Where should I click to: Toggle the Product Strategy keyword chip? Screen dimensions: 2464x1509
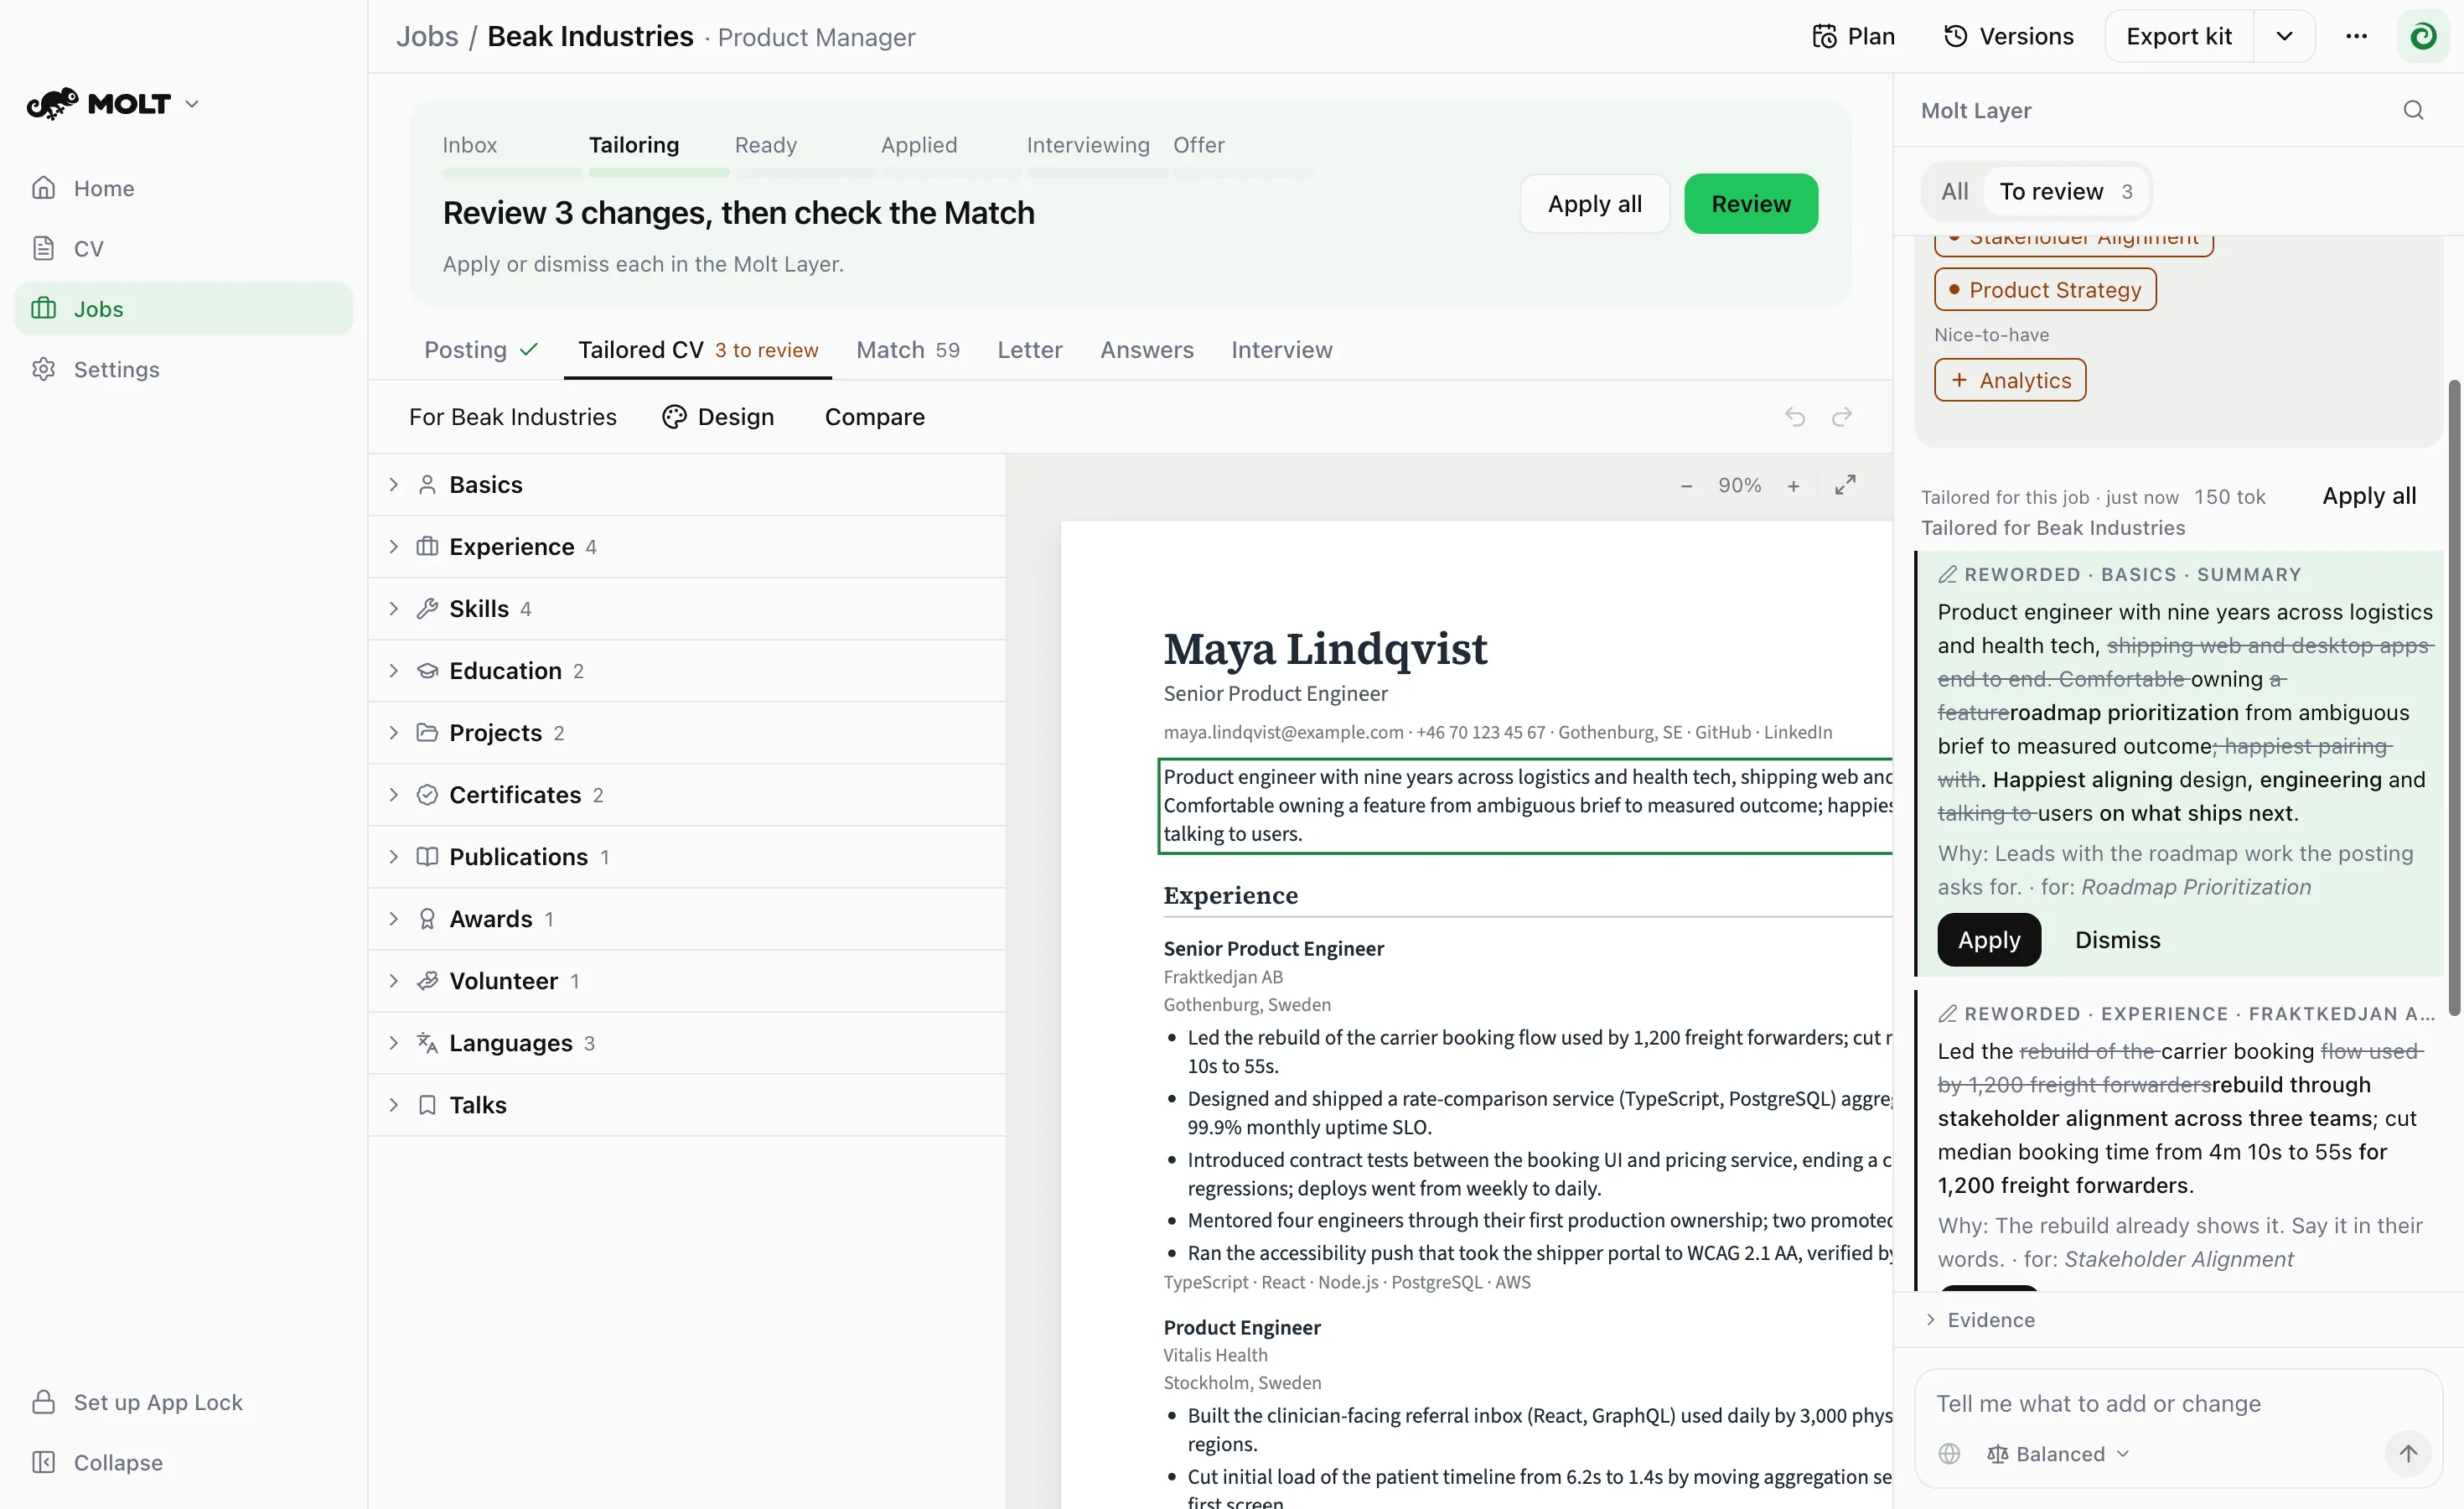[2045, 290]
